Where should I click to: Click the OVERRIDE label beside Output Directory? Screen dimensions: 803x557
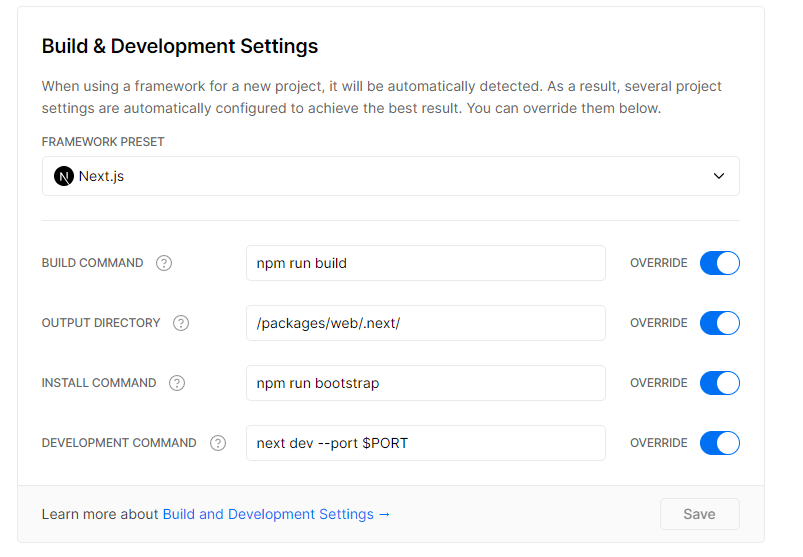click(659, 323)
